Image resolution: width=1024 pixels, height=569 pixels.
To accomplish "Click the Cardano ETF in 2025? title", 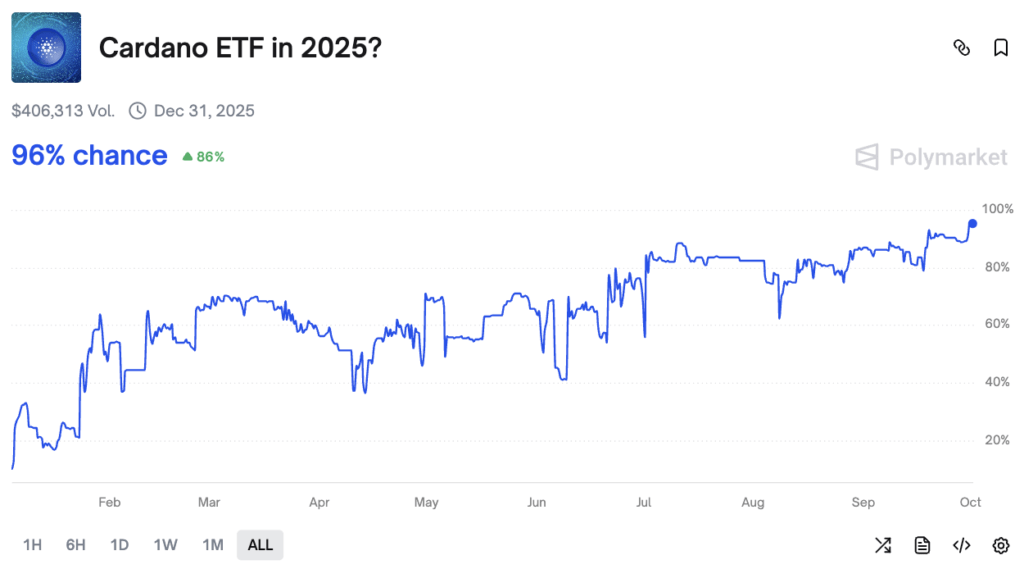I will pos(239,48).
